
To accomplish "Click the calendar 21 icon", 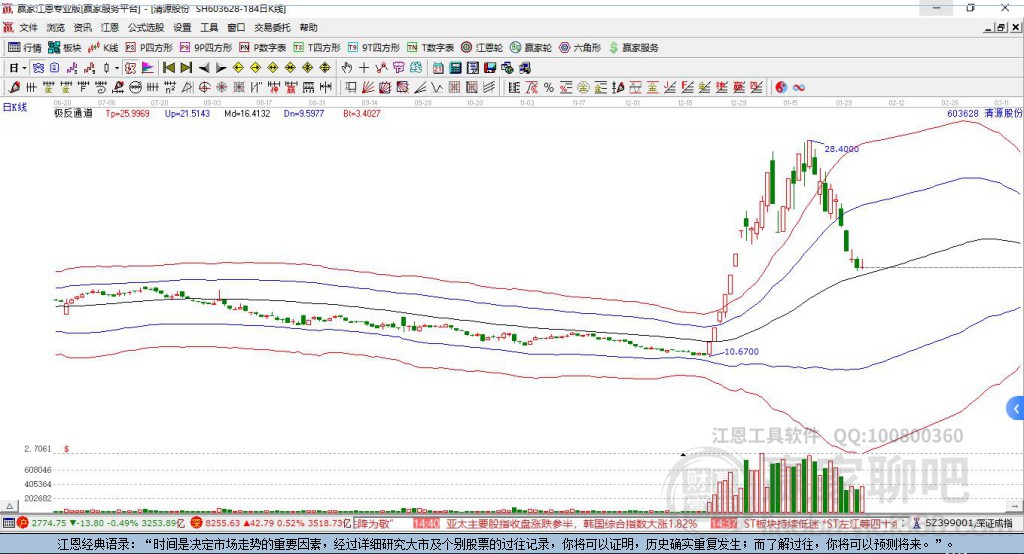I will coord(438,68).
